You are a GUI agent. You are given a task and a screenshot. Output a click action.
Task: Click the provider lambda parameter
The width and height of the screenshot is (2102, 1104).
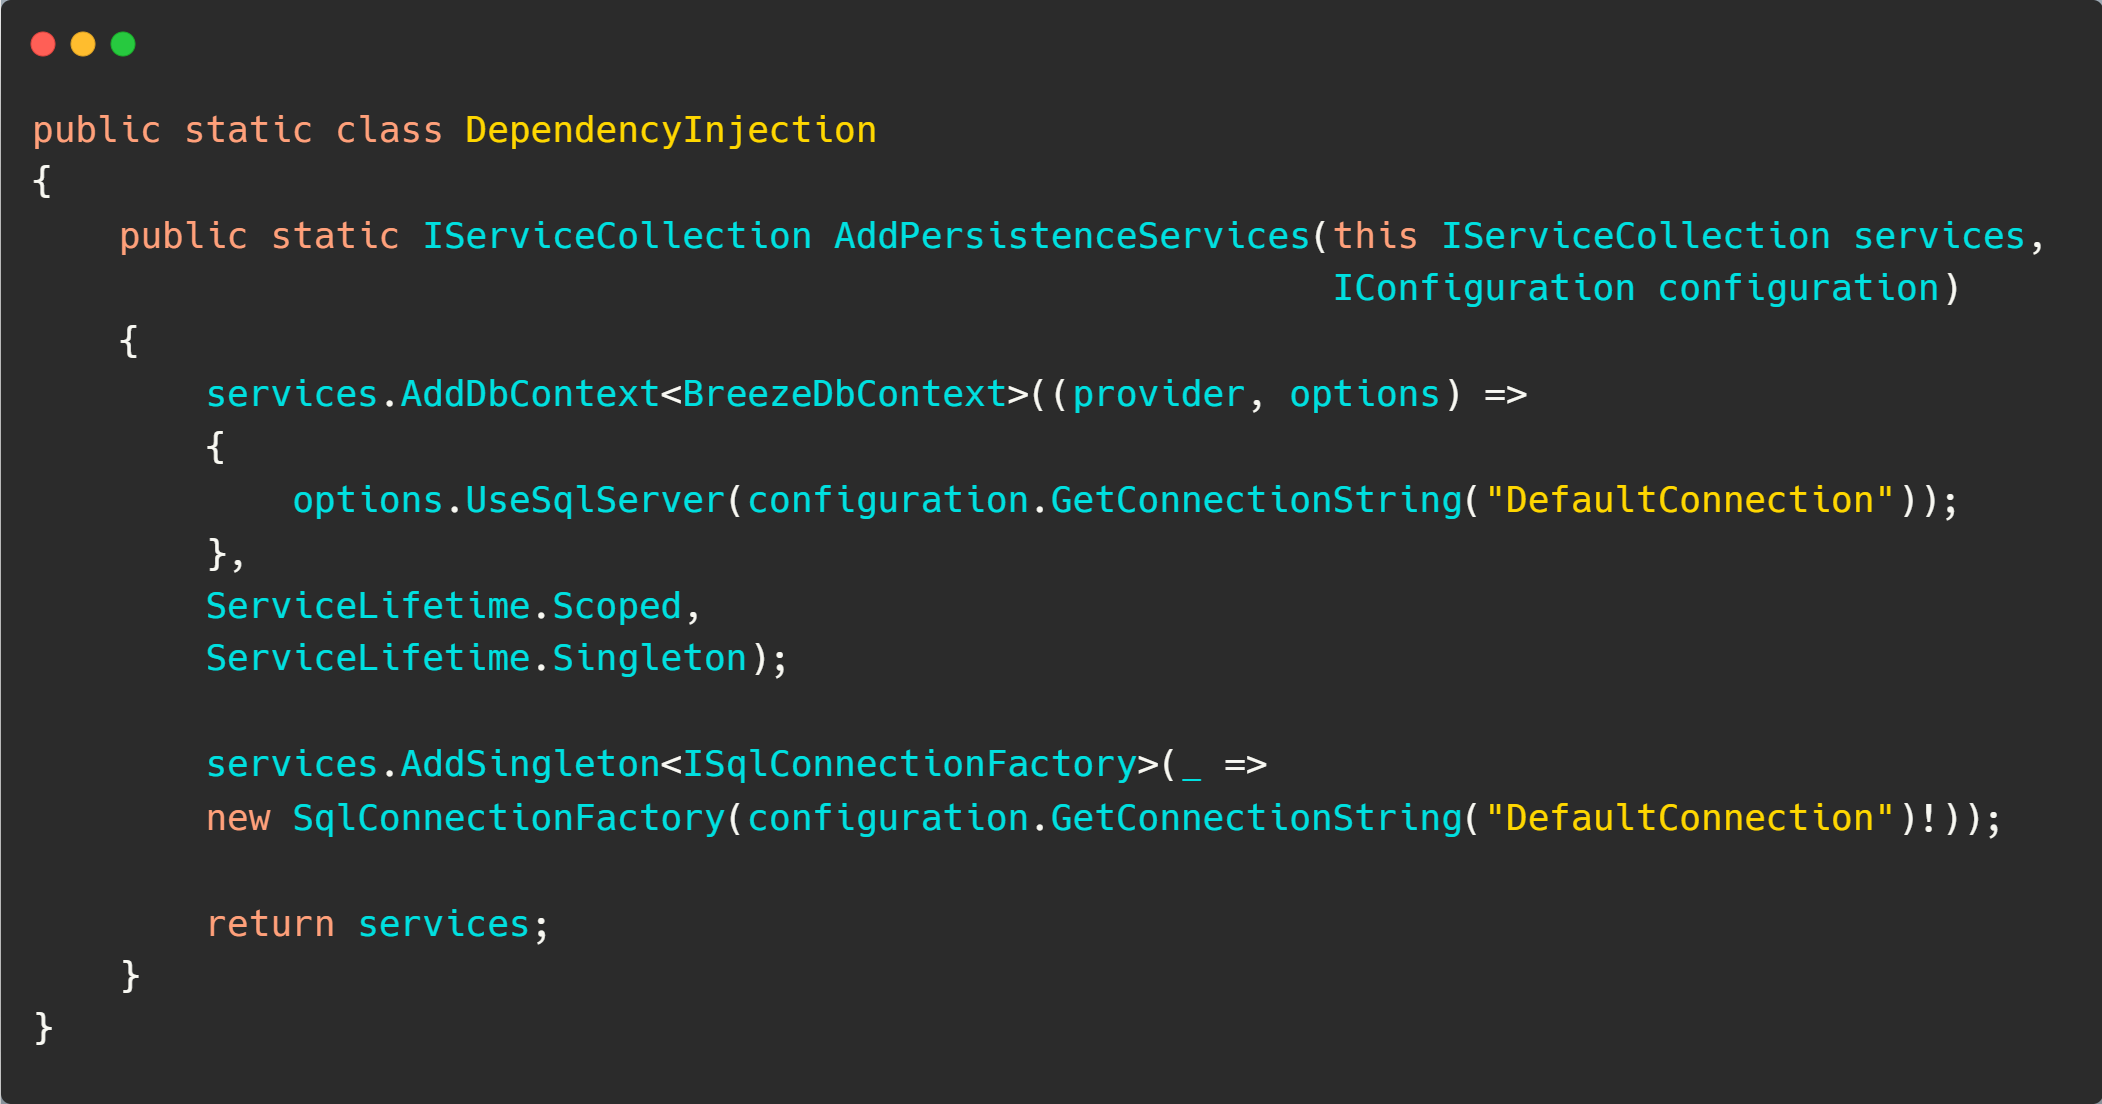(x=1159, y=394)
